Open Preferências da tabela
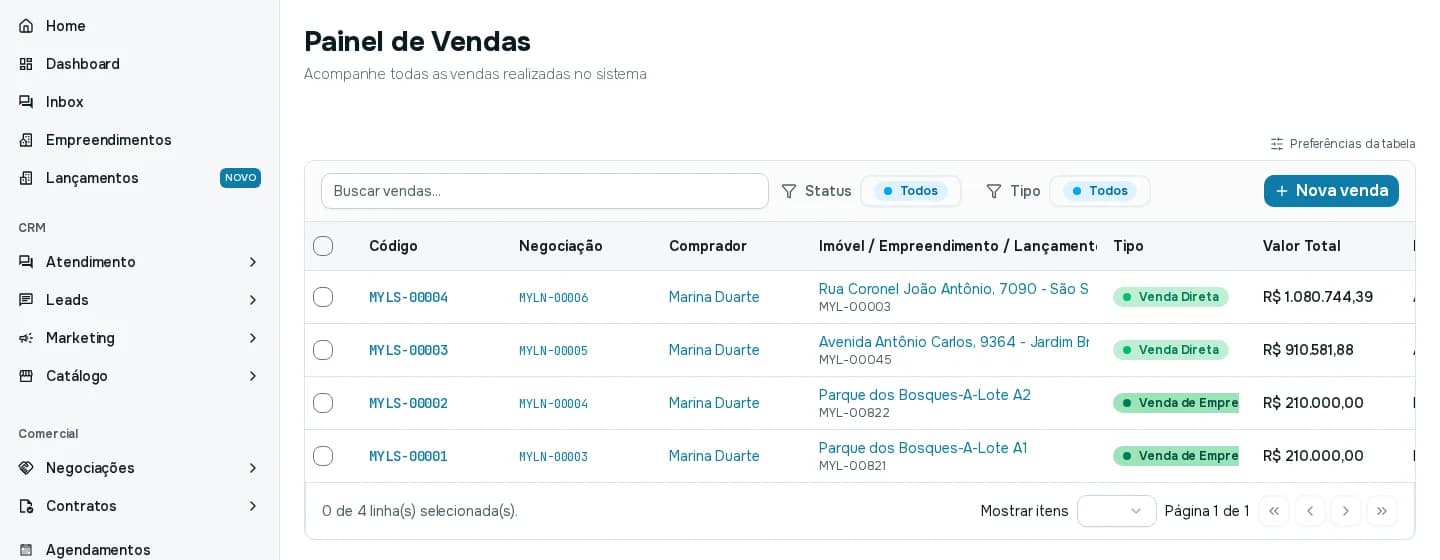1440x560 pixels. [1343, 144]
